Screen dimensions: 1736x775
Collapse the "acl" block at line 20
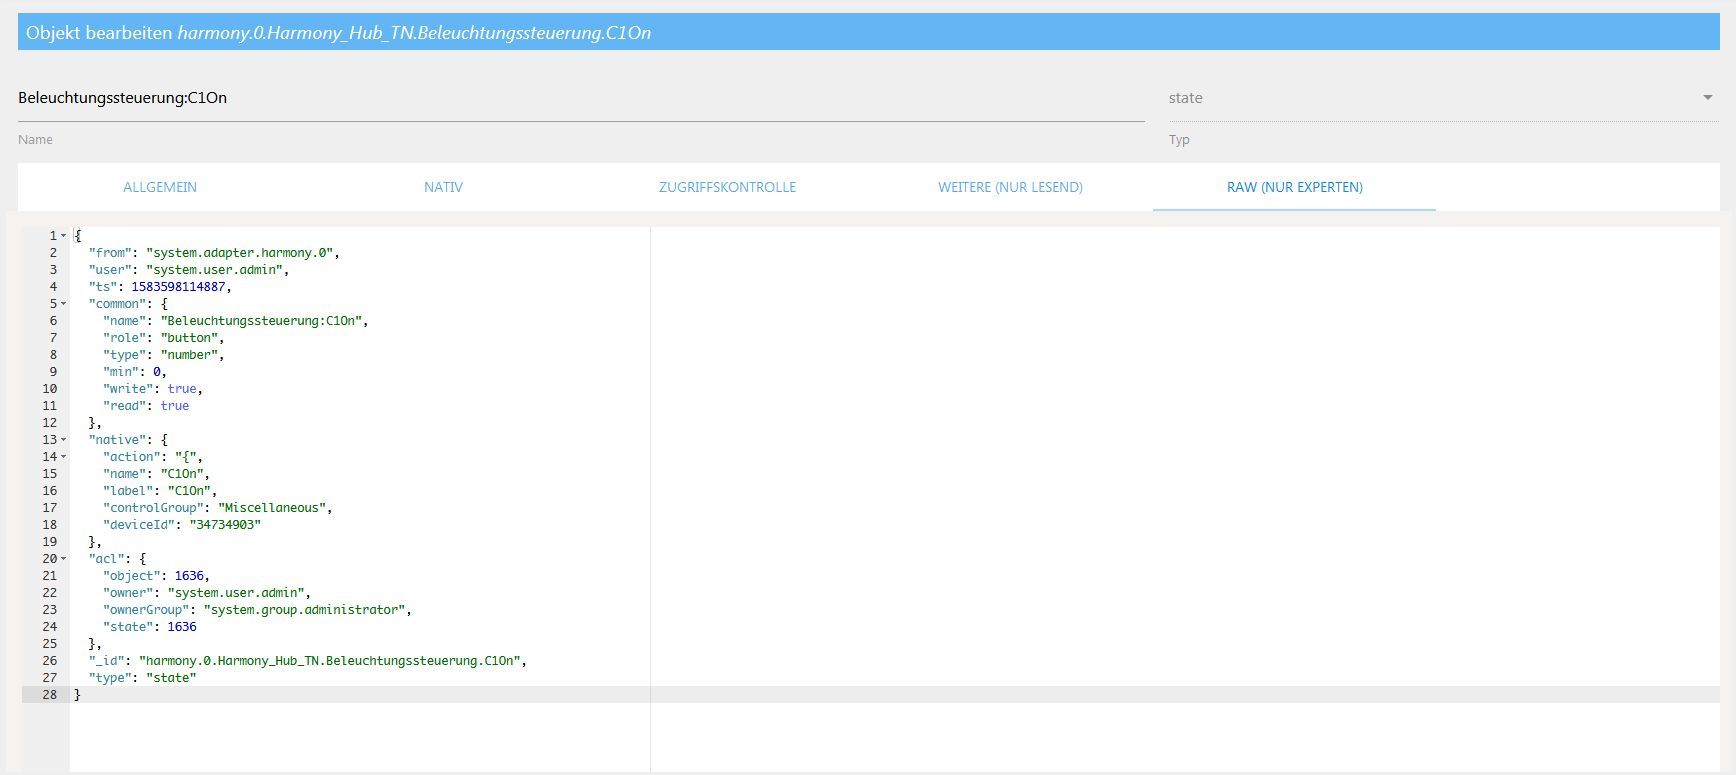pyautogui.click(x=64, y=559)
